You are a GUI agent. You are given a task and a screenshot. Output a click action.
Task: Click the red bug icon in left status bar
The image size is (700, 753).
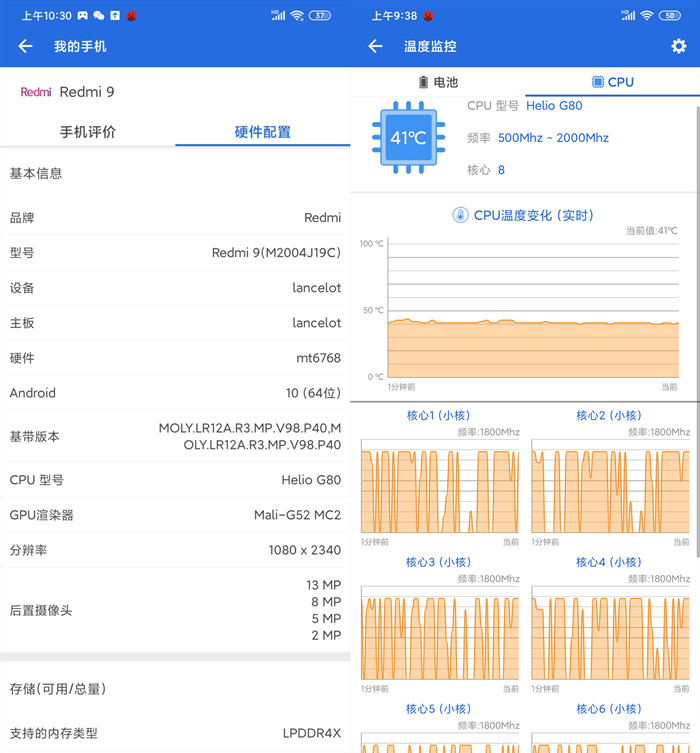pyautogui.click(x=131, y=16)
